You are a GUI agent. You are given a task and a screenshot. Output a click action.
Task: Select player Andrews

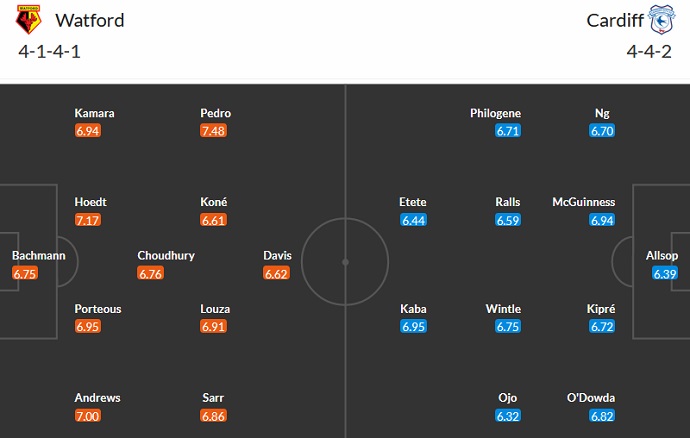coord(98,397)
